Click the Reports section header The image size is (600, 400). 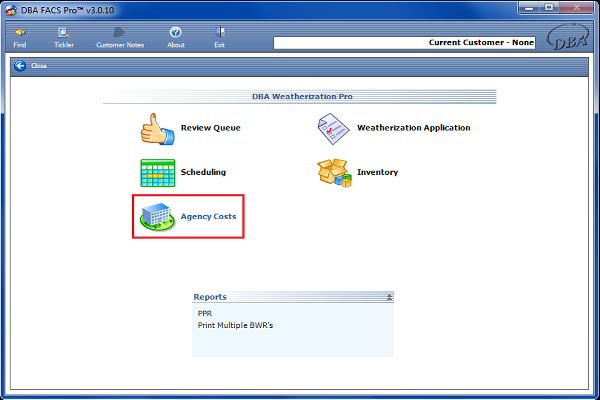[293, 297]
